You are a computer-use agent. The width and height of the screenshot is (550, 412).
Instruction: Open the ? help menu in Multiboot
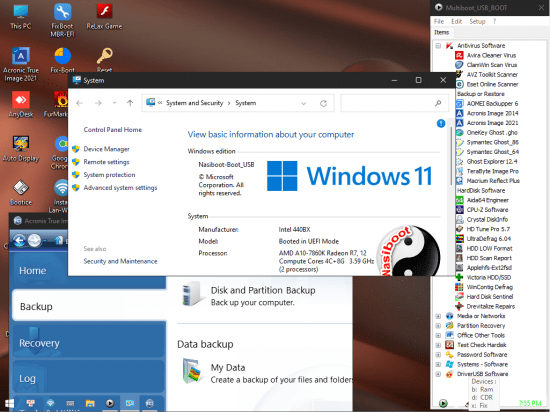click(x=494, y=21)
